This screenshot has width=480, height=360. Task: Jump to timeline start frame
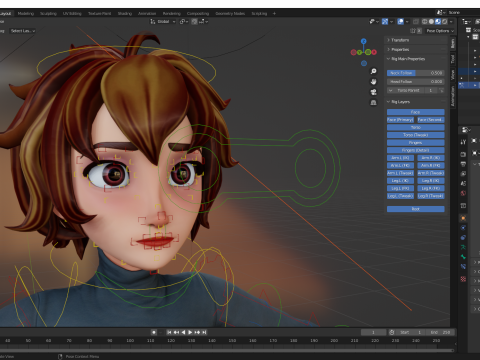[169, 332]
